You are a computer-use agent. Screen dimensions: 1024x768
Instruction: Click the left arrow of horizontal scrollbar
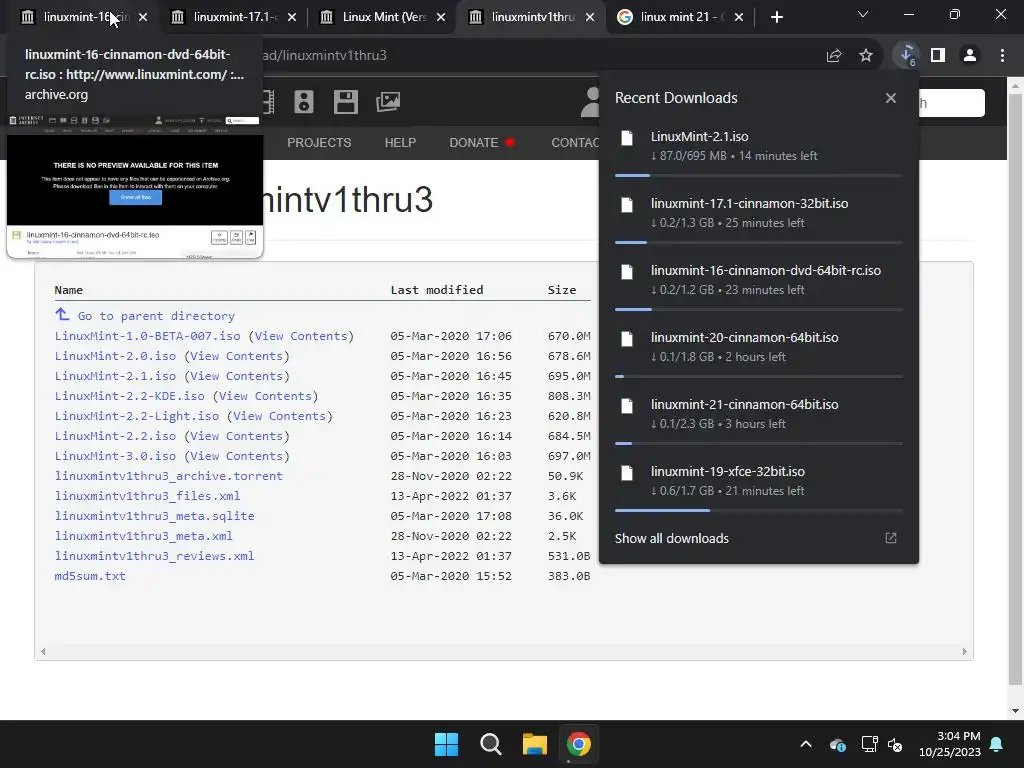coord(43,652)
